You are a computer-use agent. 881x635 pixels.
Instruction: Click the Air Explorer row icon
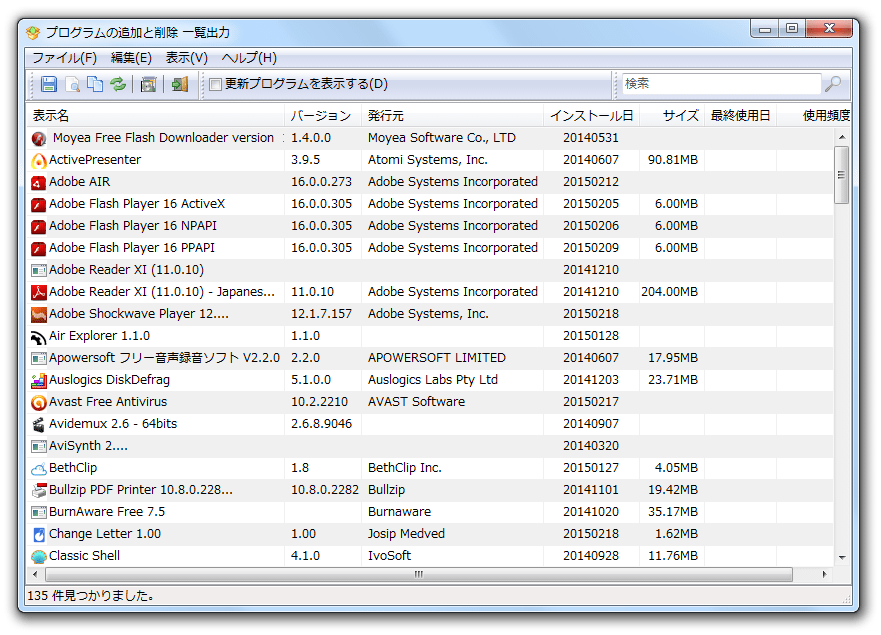(x=39, y=337)
